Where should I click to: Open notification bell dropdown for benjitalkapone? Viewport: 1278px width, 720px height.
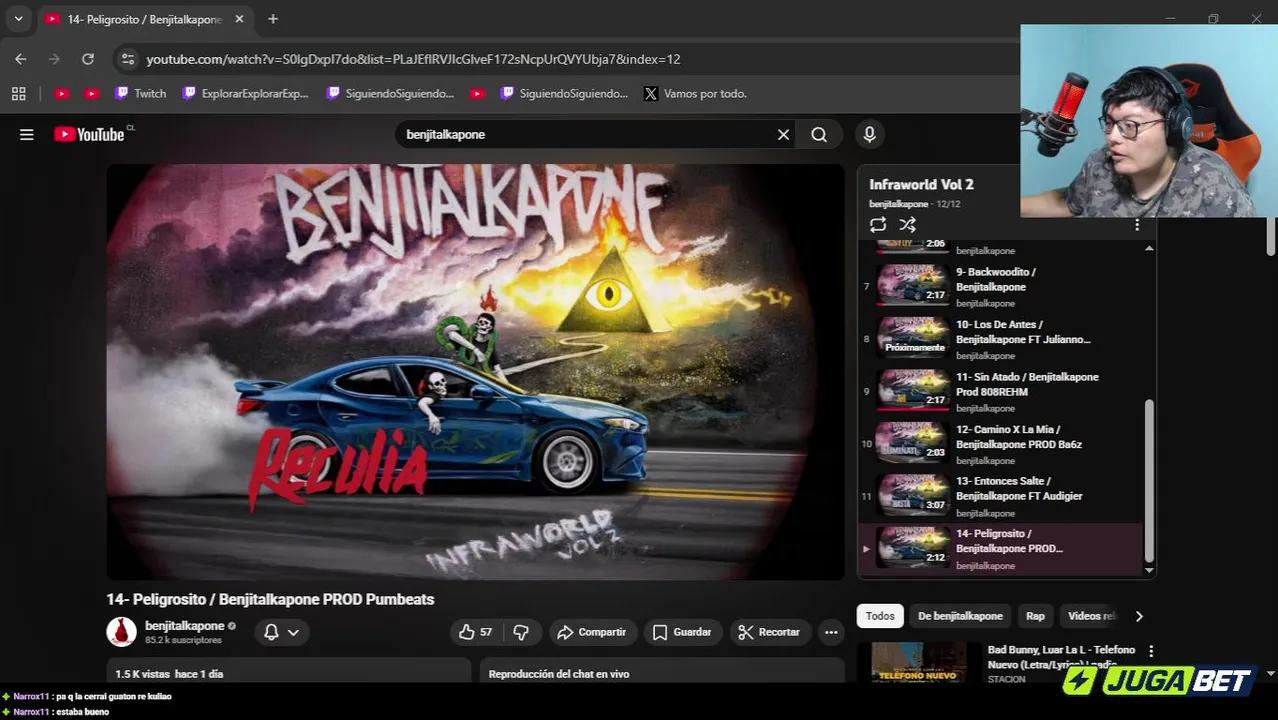point(281,632)
